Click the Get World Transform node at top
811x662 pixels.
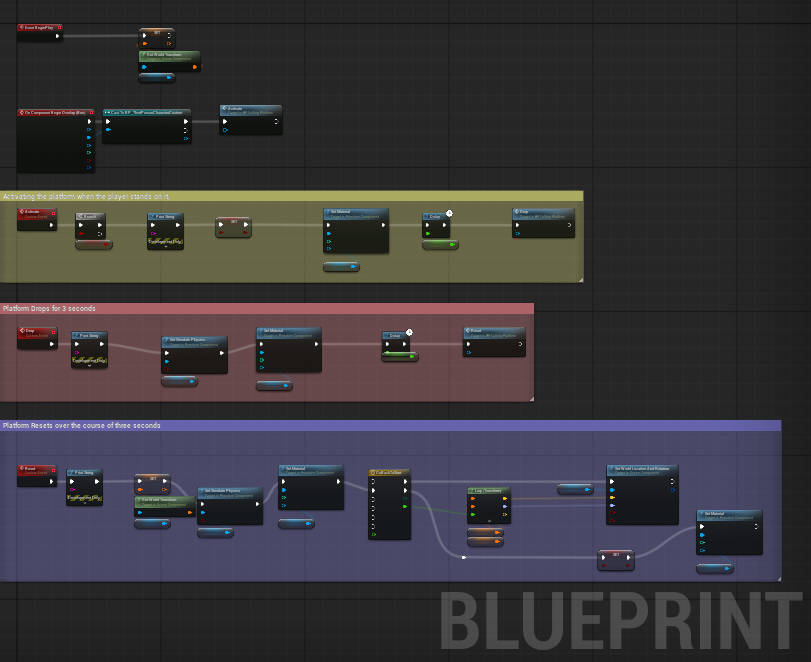[x=169, y=61]
